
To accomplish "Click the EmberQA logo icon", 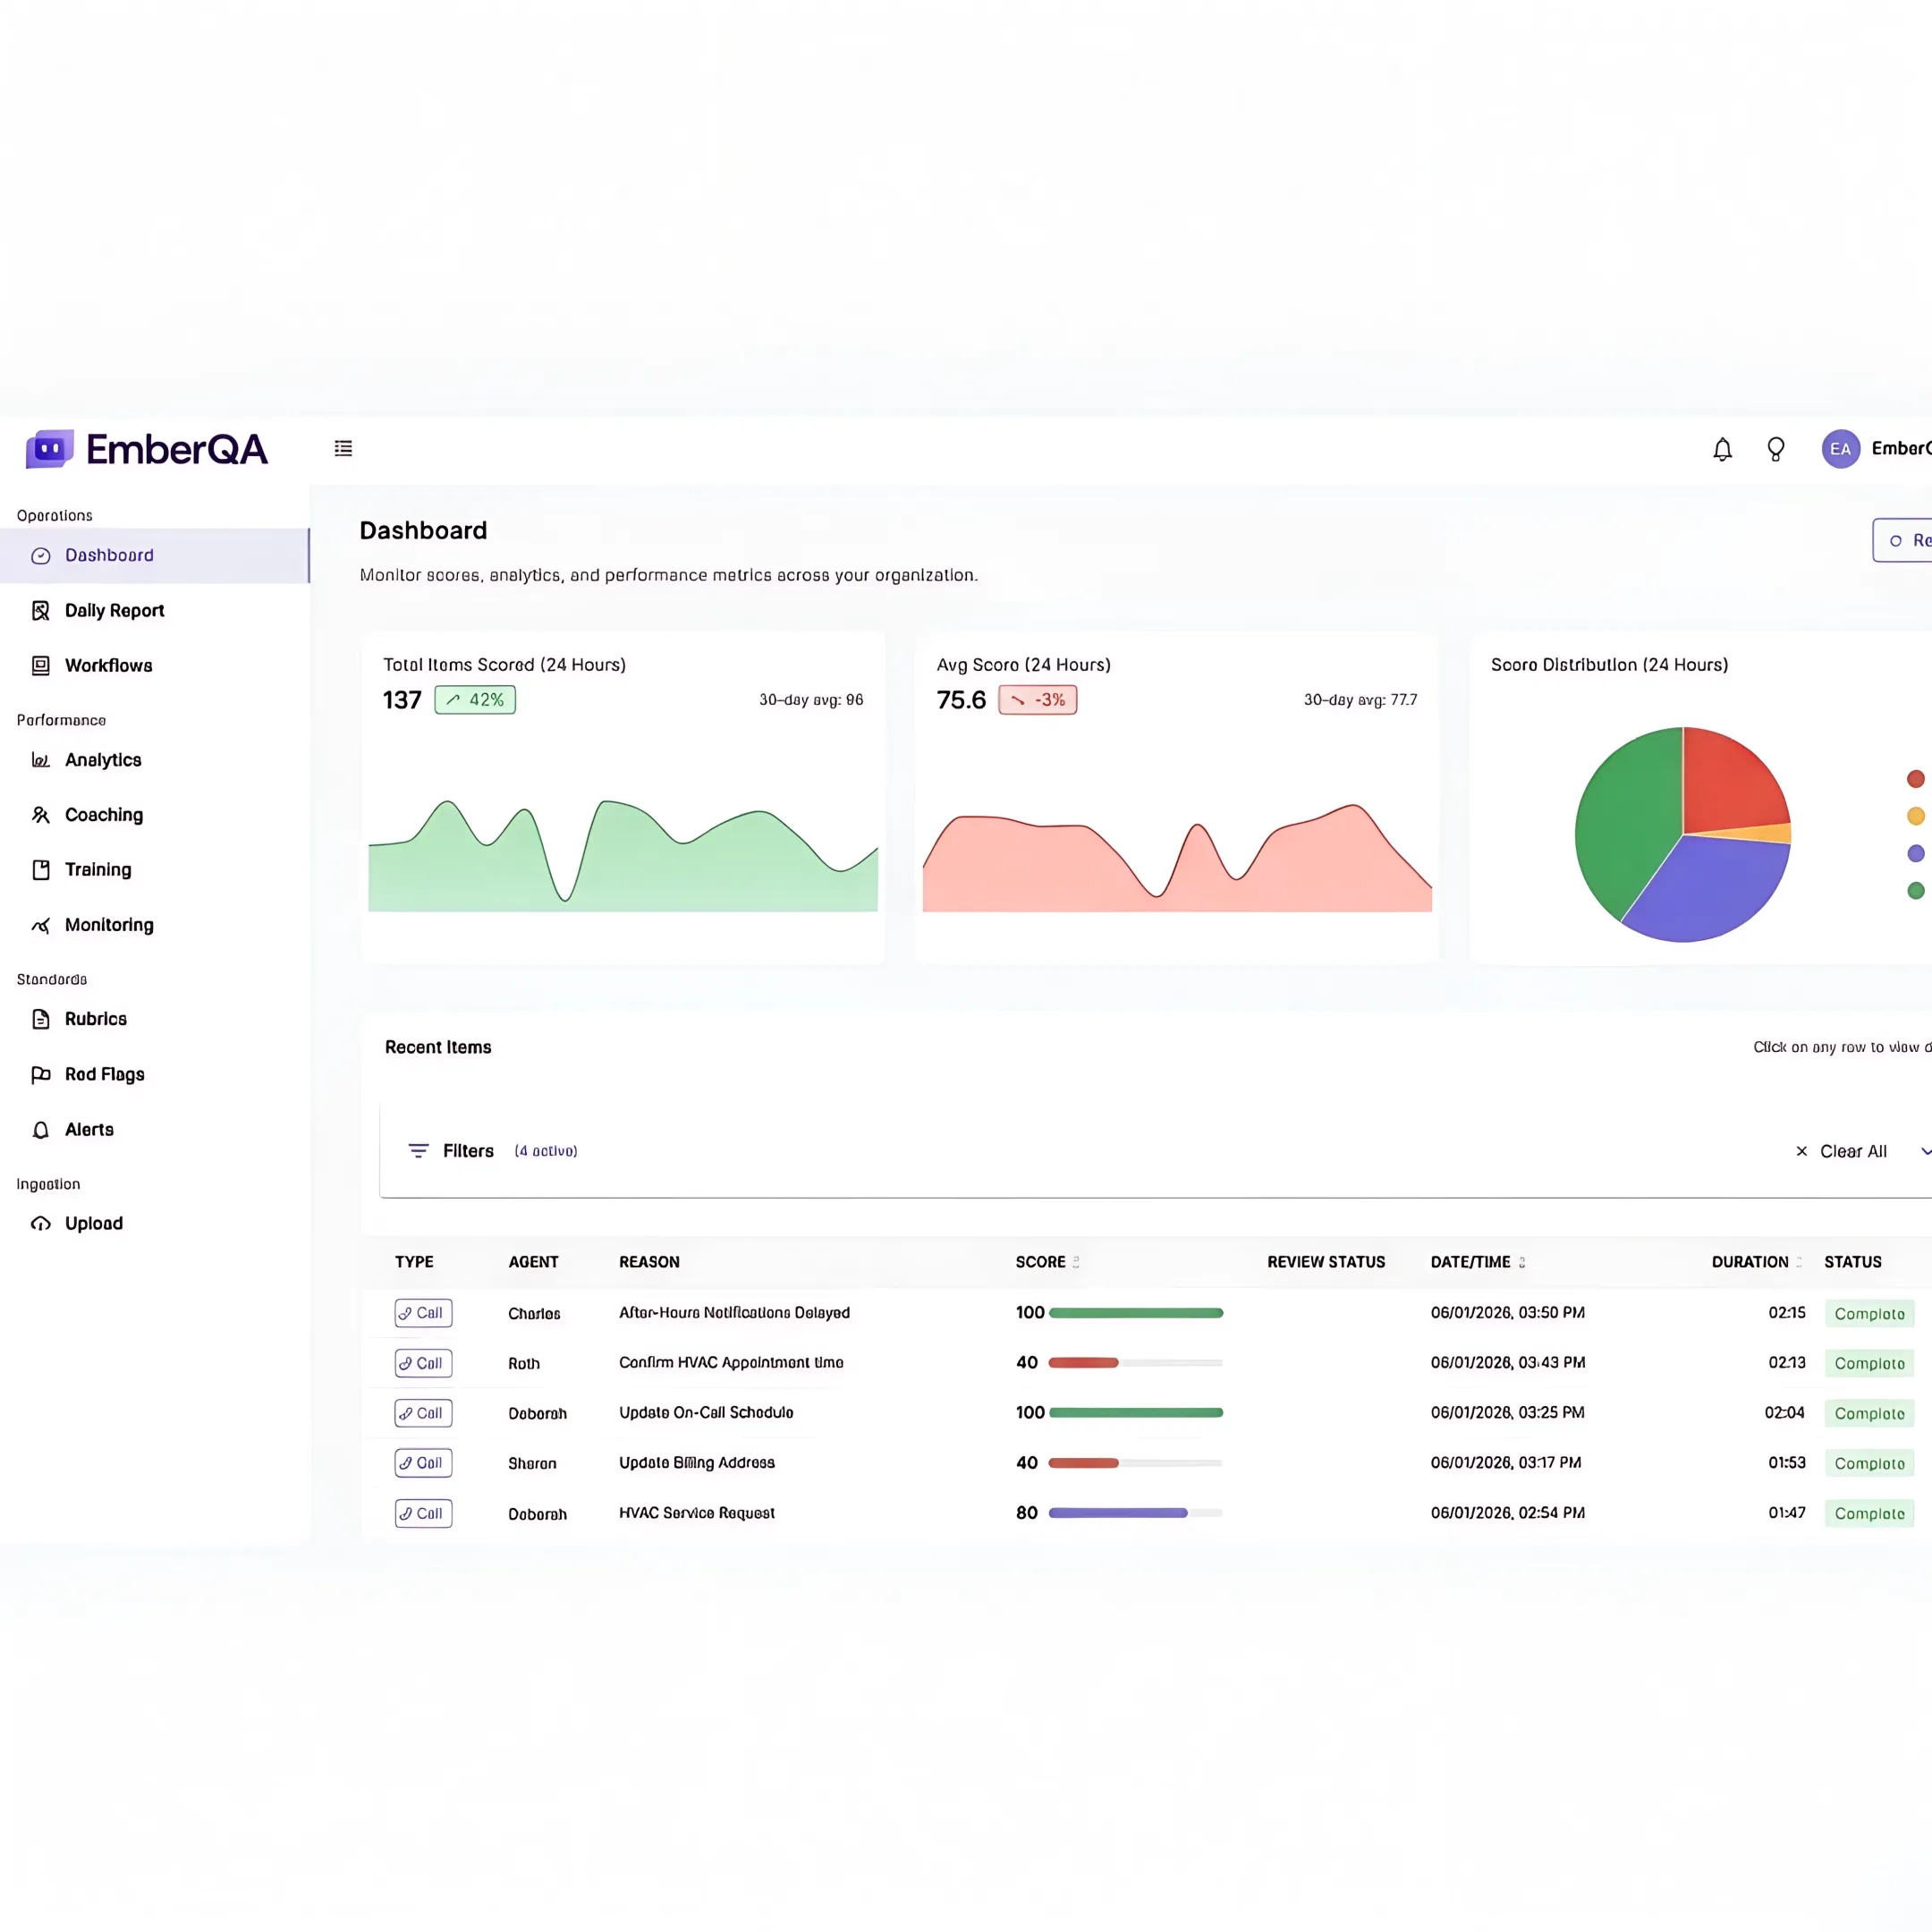I will (50, 449).
